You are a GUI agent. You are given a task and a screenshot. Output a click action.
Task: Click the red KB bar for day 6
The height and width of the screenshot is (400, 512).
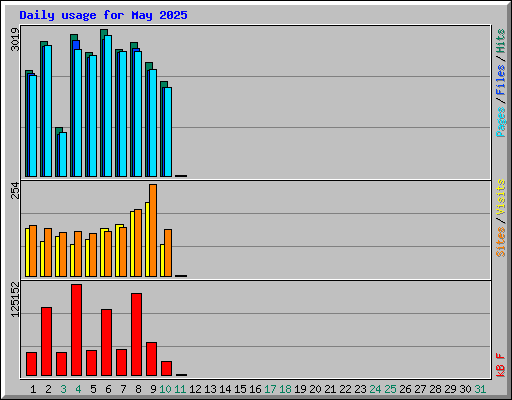pyautogui.click(x=106, y=343)
